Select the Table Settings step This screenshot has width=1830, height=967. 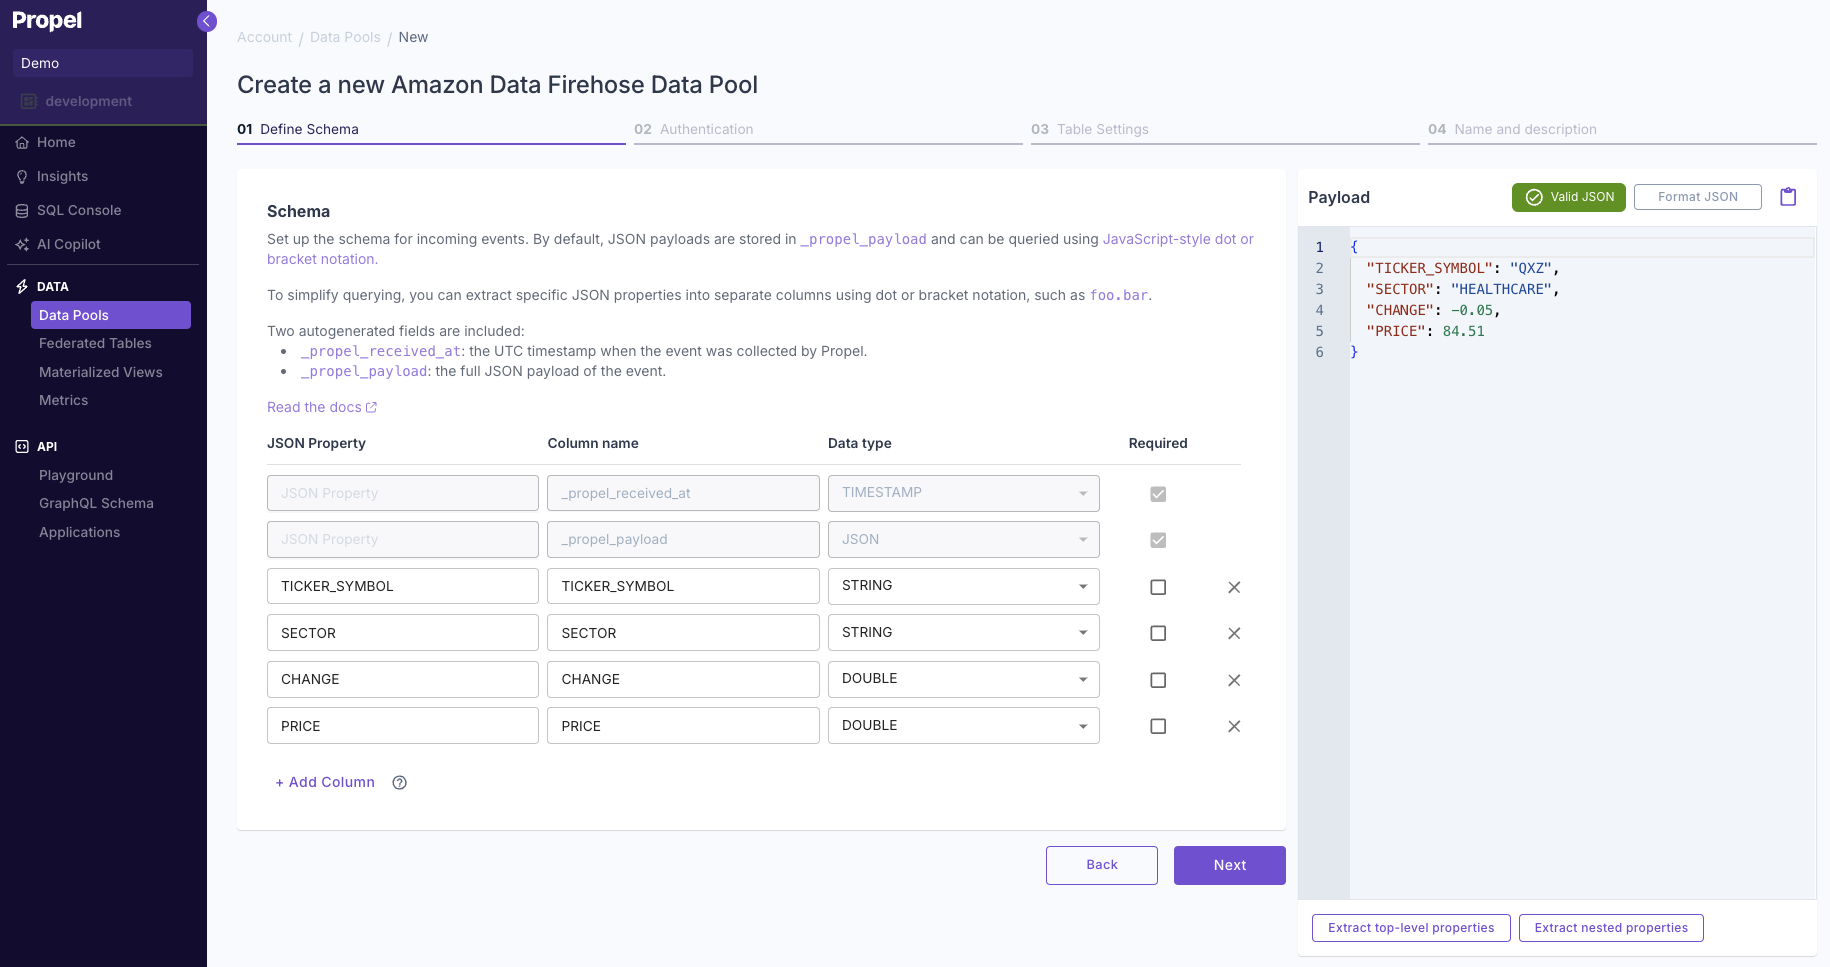point(1091,129)
